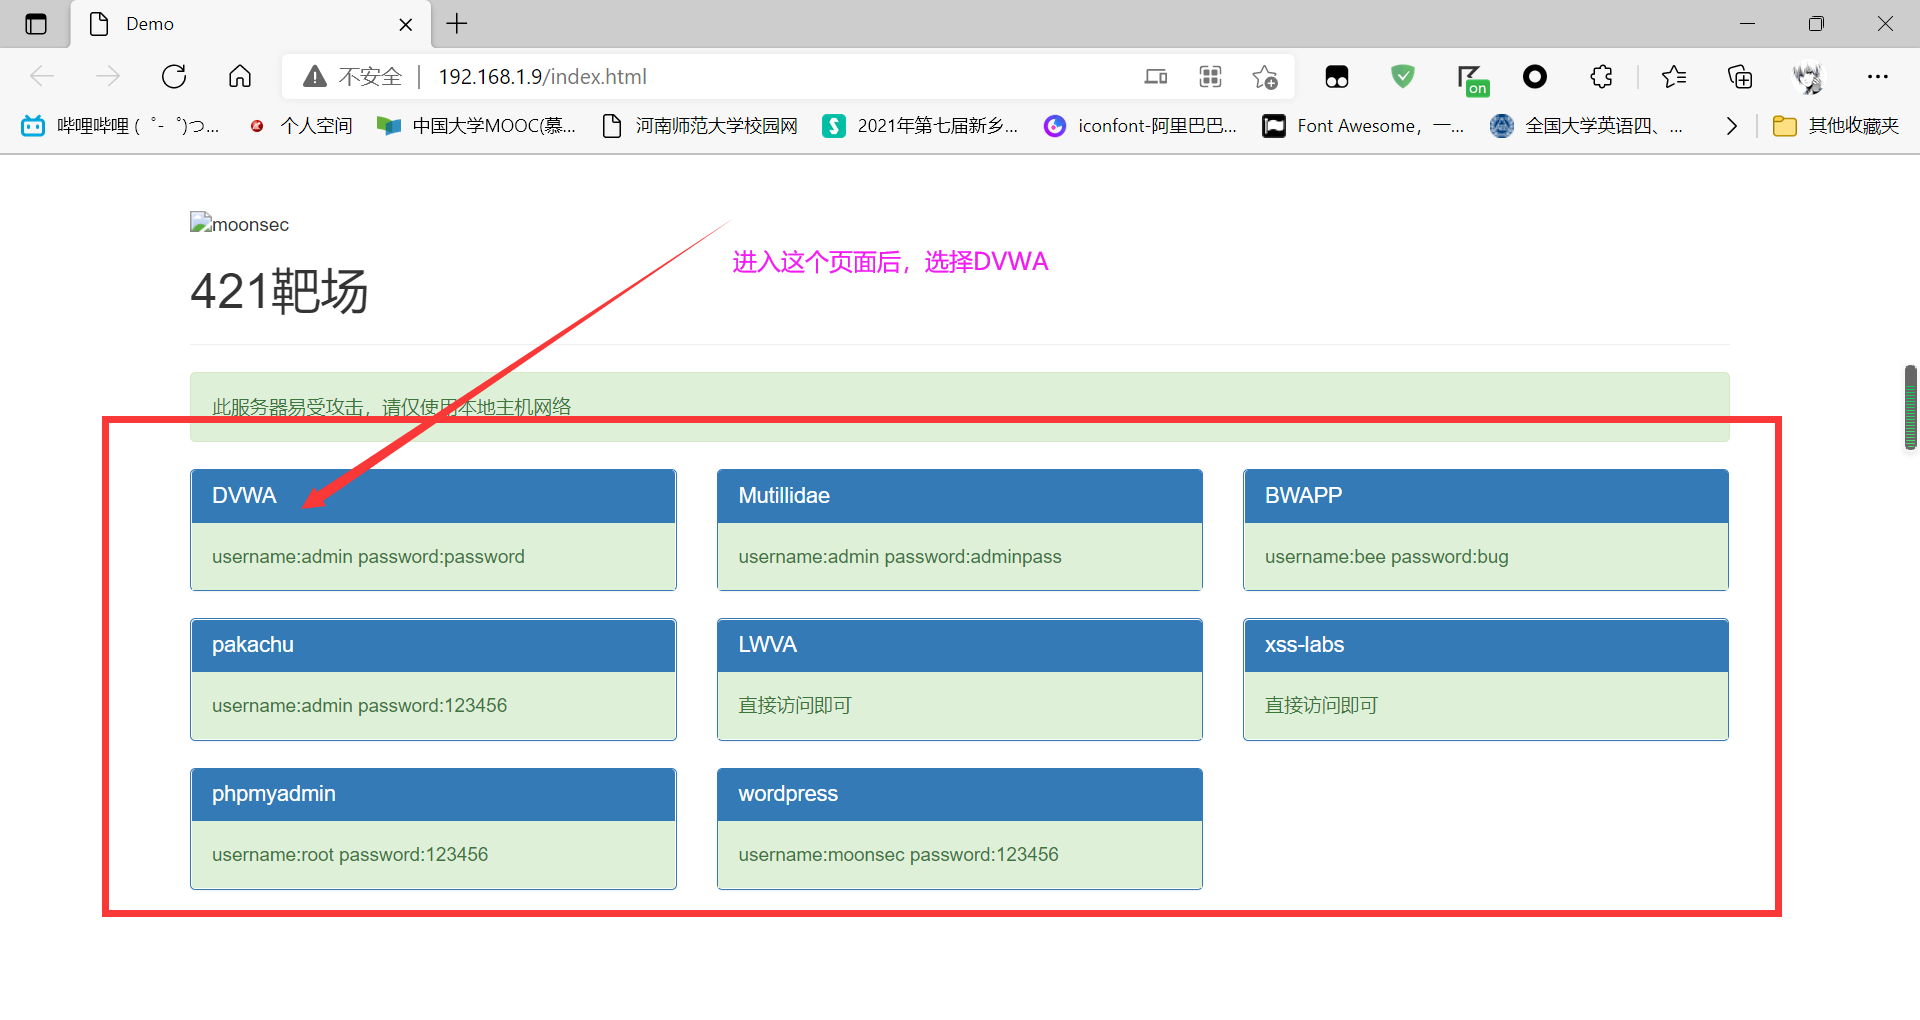Open the Extensions puzzle icon
1920x1020 pixels.
coord(1601,76)
